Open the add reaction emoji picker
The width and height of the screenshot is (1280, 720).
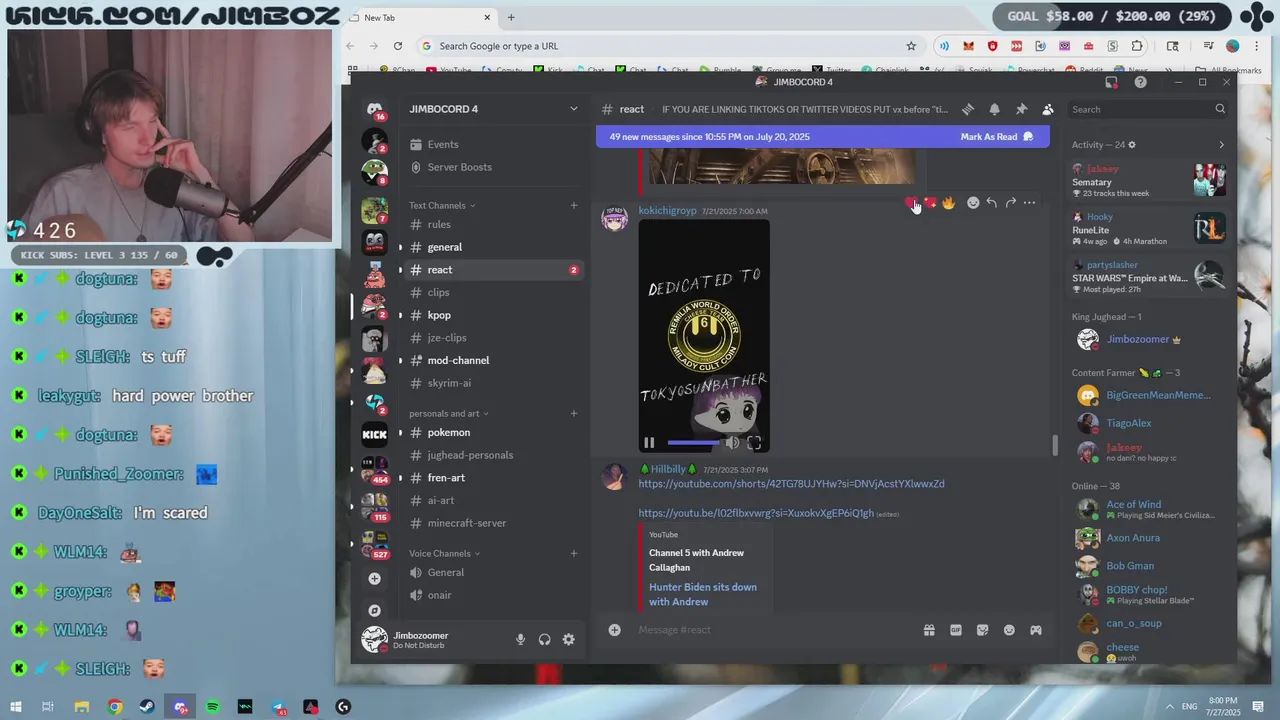pyautogui.click(x=973, y=203)
